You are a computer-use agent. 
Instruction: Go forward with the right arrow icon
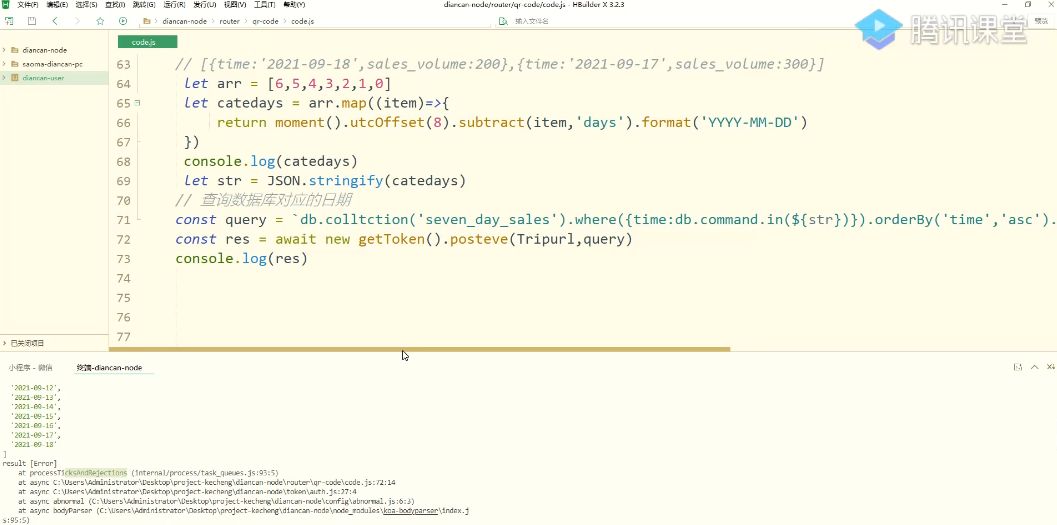click(x=77, y=21)
